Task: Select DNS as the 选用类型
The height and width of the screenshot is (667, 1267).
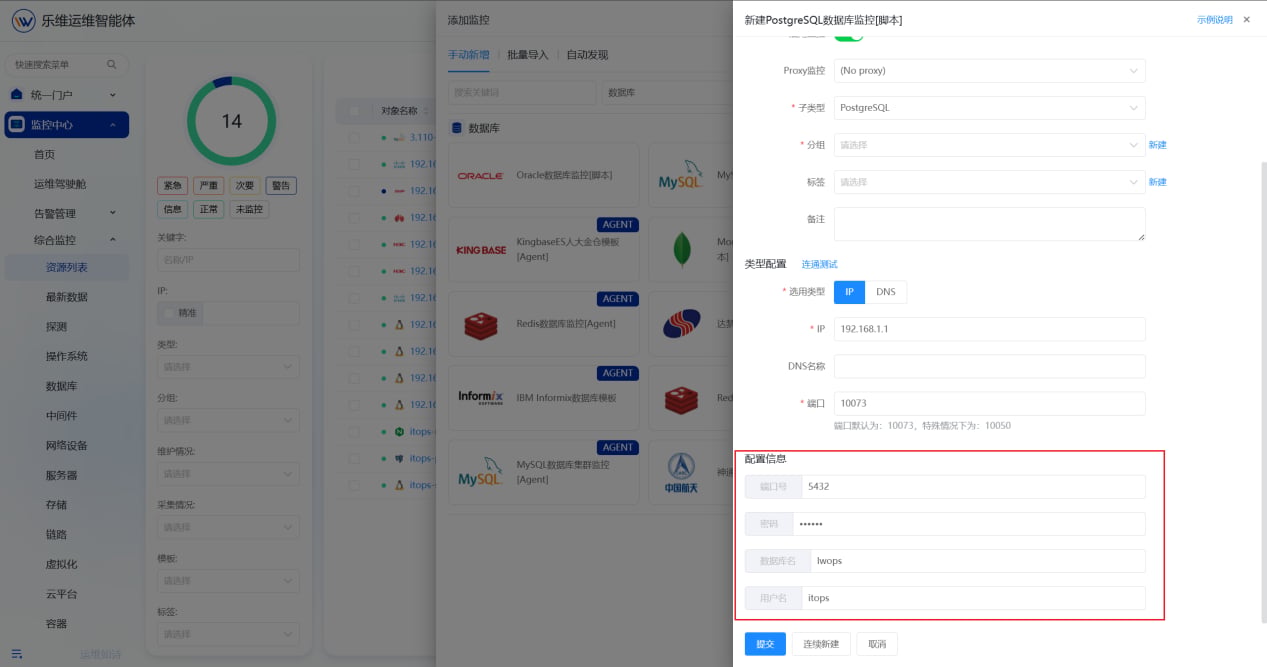Action: click(886, 291)
